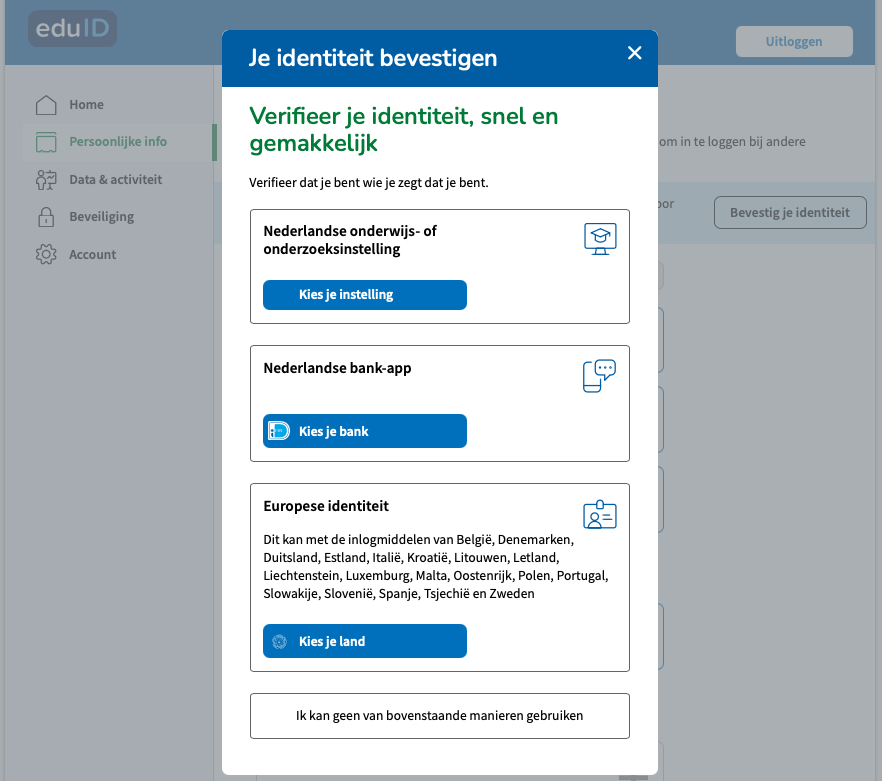Open Data & activiteit in the sidebar

[118, 179]
